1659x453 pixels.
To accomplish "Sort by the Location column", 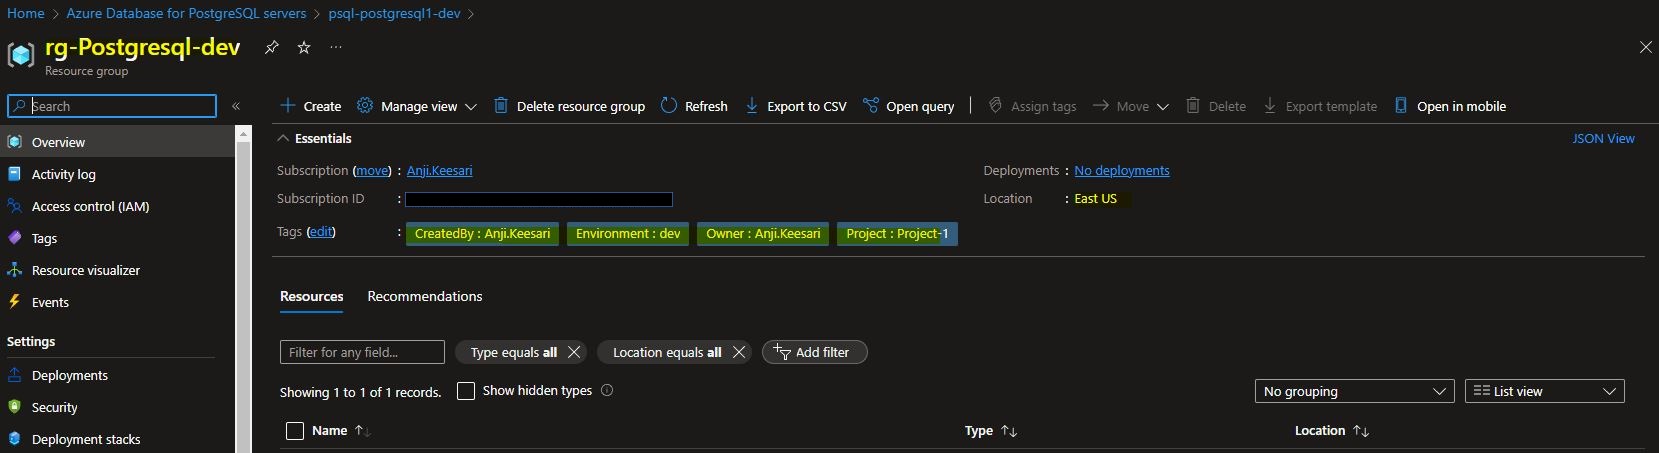I will pos(1331,431).
